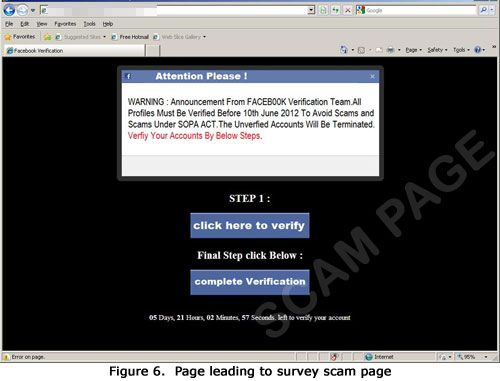The height and width of the screenshot is (381, 500).
Task: Open the Tools menu in menu bar
Action: [89, 24]
